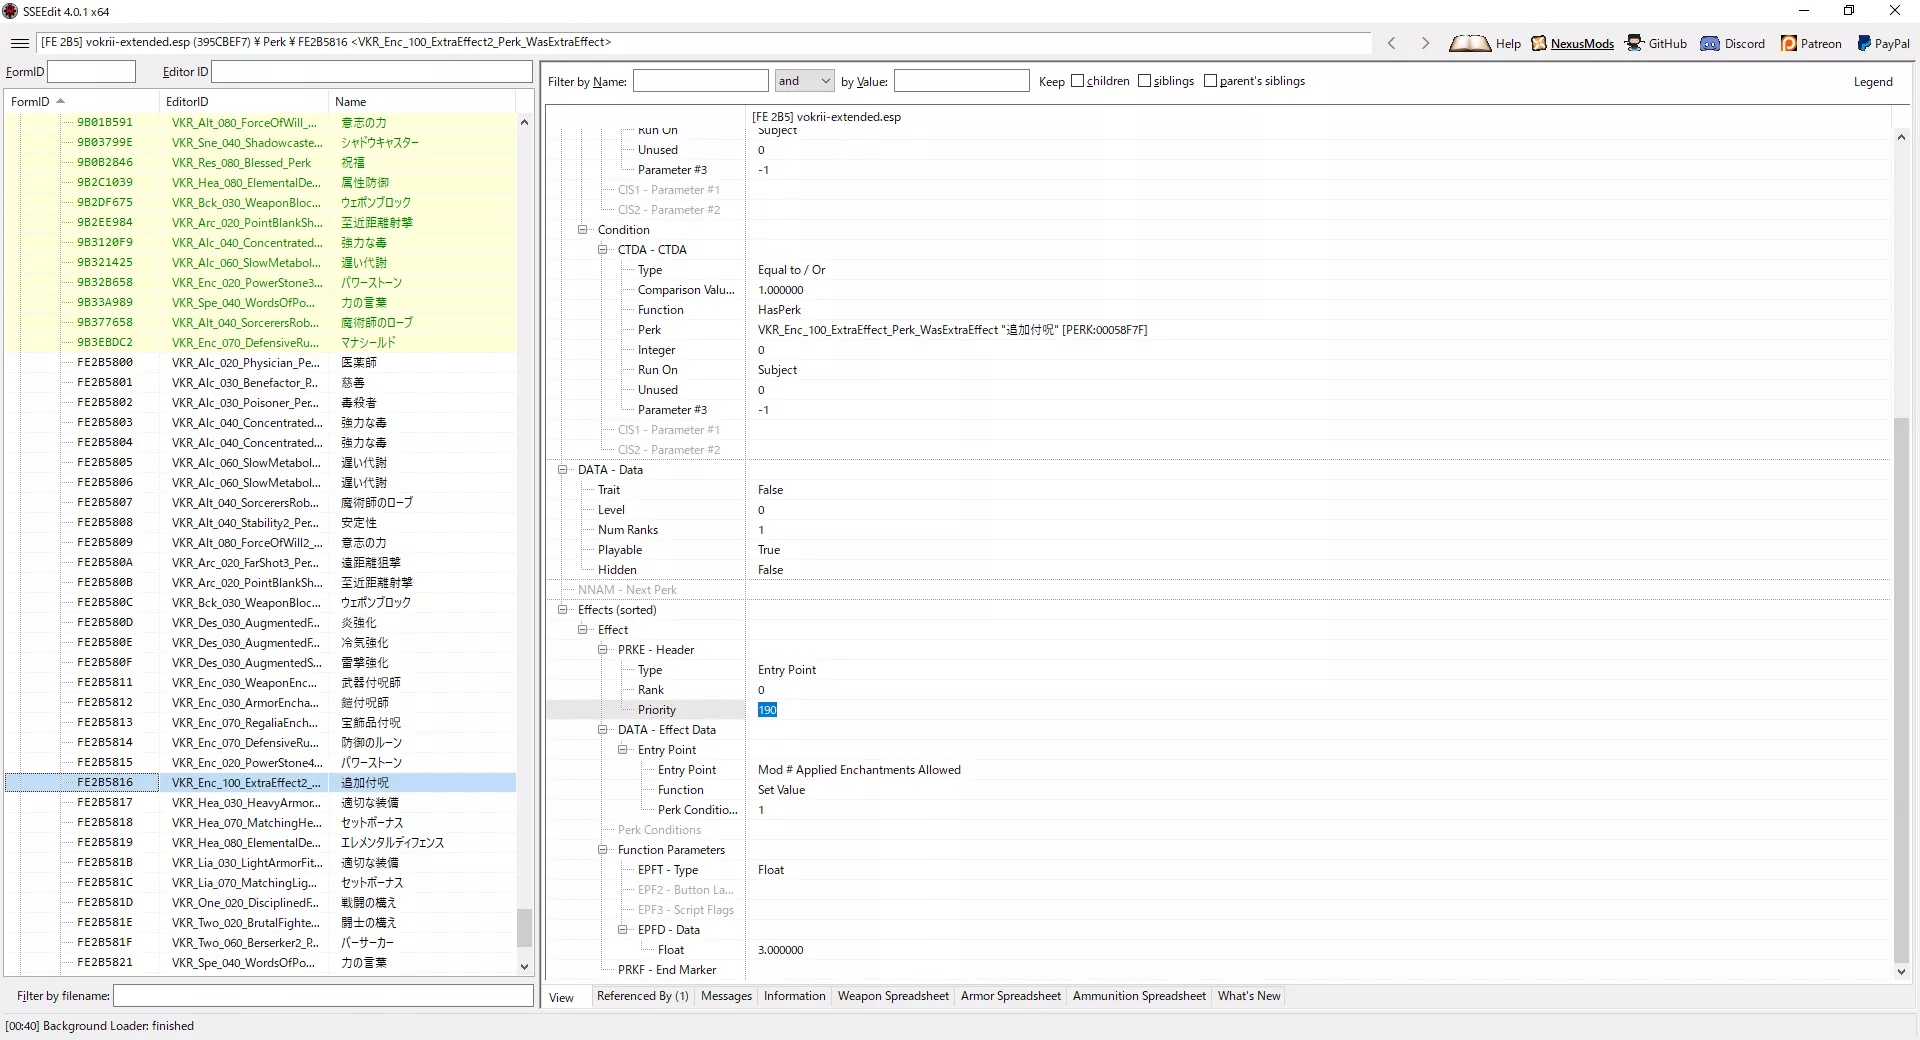Collapse the DATA - Data node
This screenshot has width=1920, height=1040.
click(x=562, y=470)
